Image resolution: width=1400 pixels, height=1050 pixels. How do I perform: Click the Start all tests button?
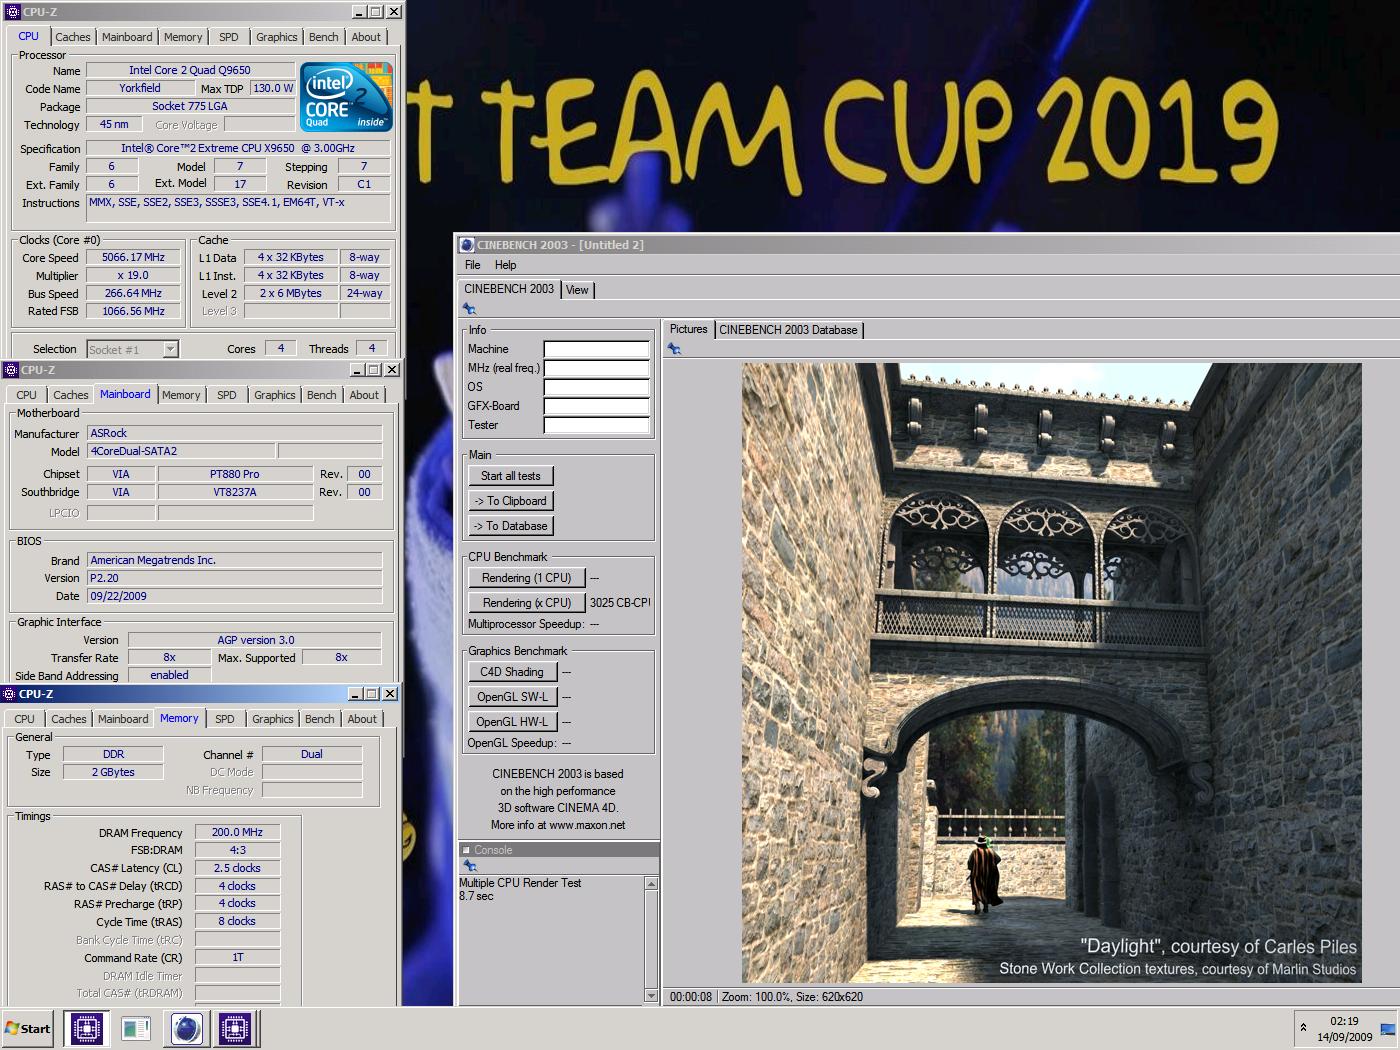pyautogui.click(x=511, y=476)
